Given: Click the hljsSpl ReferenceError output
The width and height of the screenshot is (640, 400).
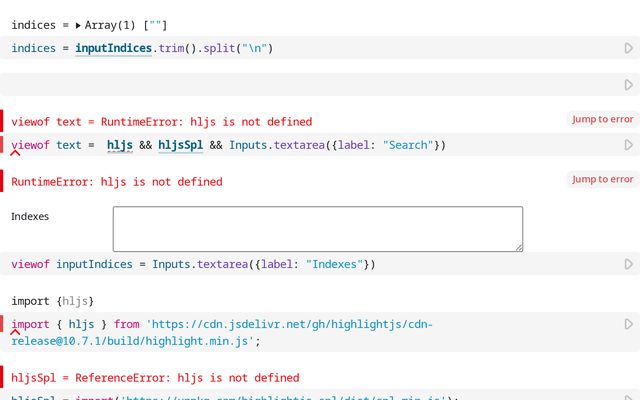Looking at the screenshot, I should (x=155, y=378).
